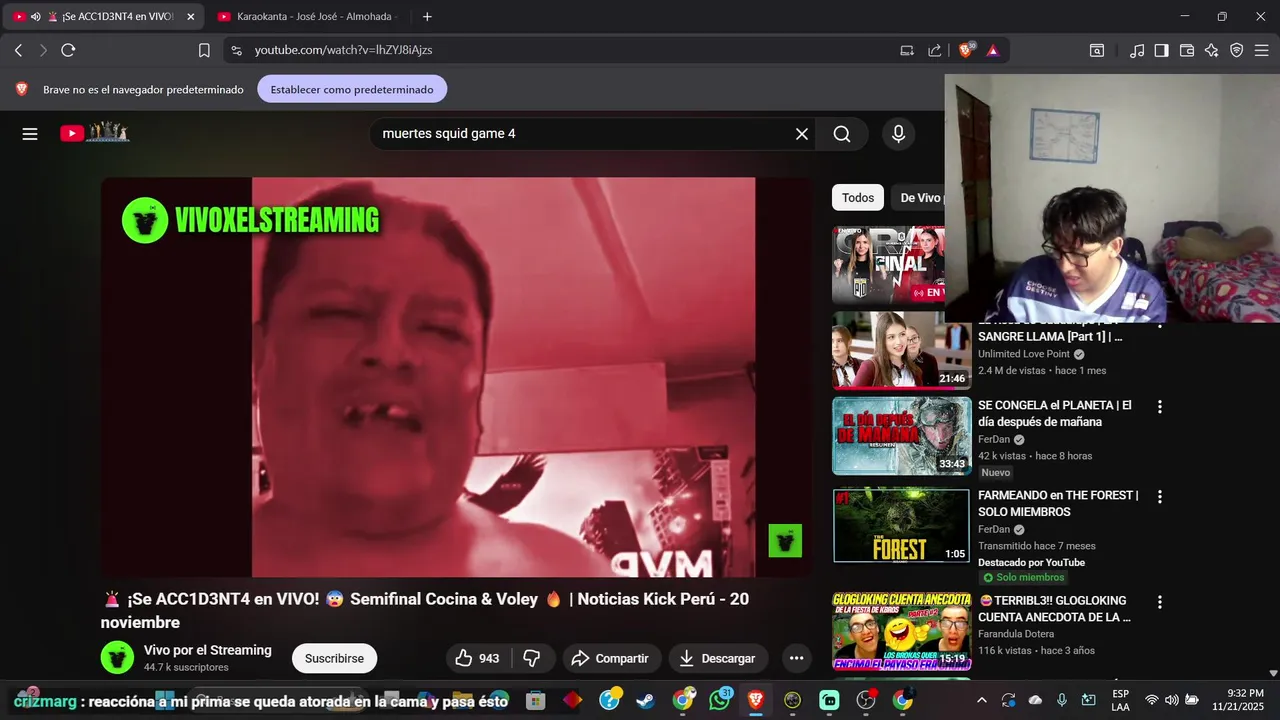Open Brave Wallet
This screenshot has height=720, width=1280.
(x=1187, y=50)
